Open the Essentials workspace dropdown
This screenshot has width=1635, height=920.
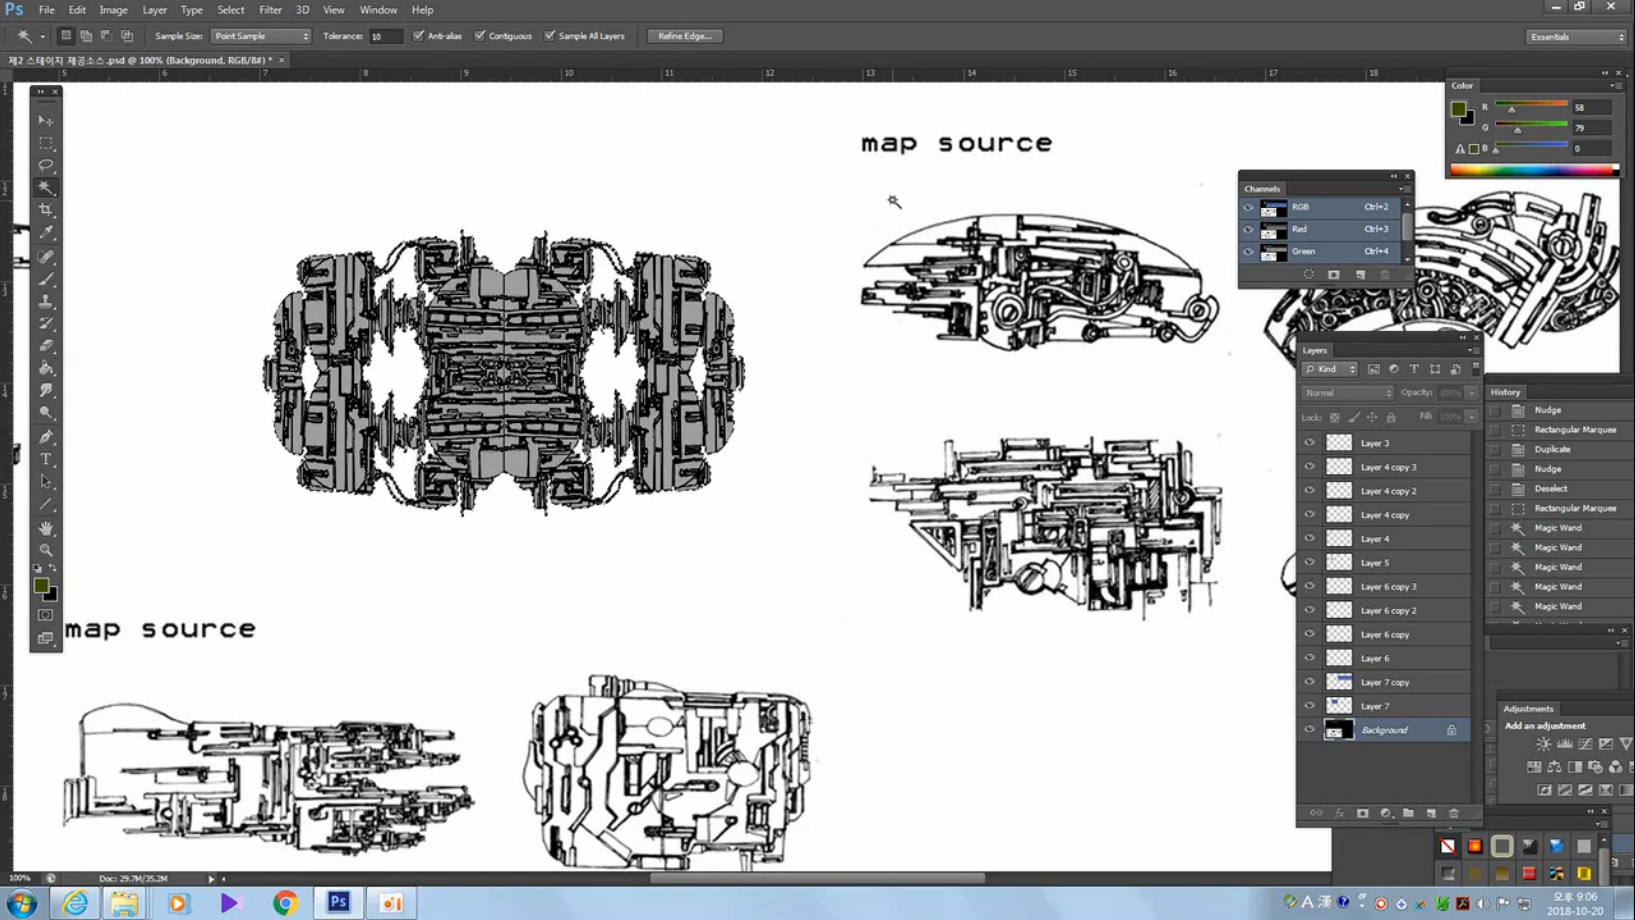pos(1576,37)
